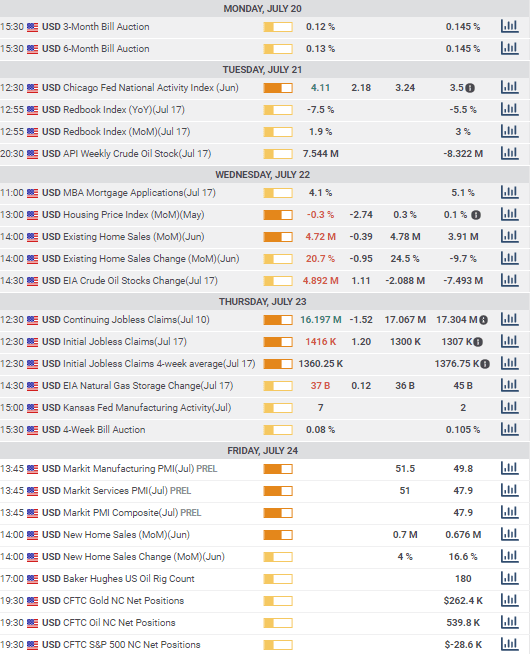Click US flag icon in MBA Mortgage Applications row
The height and width of the screenshot is (654, 532).
tap(32, 193)
